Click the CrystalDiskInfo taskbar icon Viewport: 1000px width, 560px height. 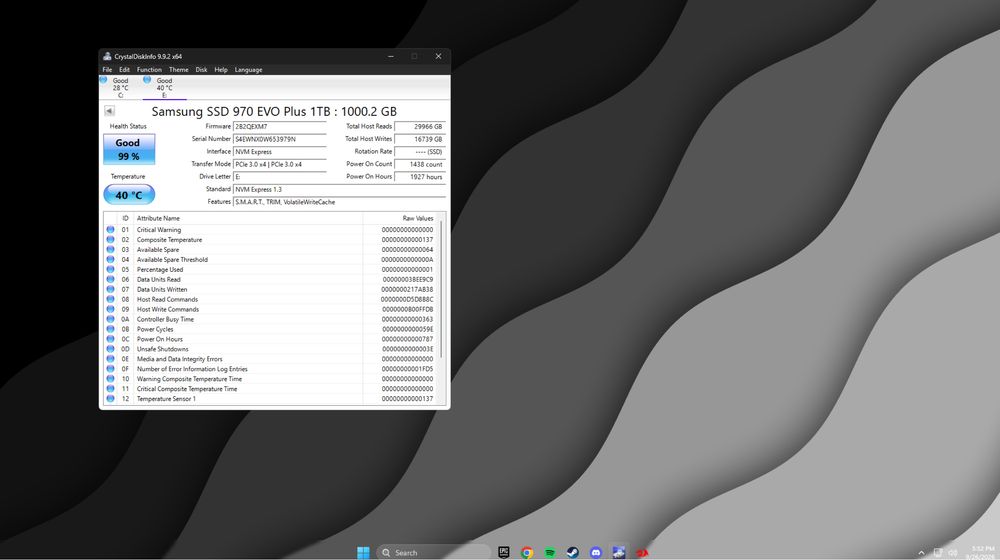point(619,552)
